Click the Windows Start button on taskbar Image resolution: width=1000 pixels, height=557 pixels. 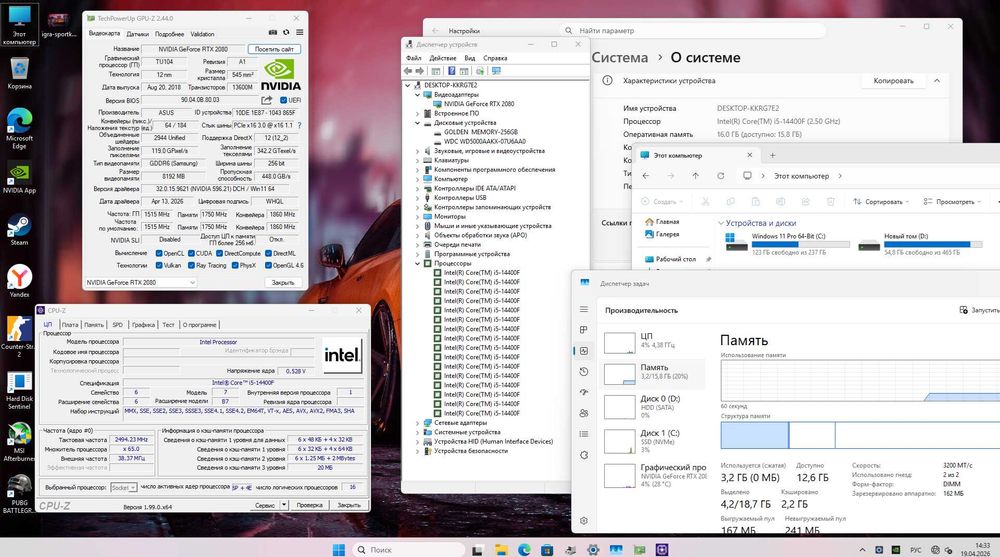coord(339,549)
